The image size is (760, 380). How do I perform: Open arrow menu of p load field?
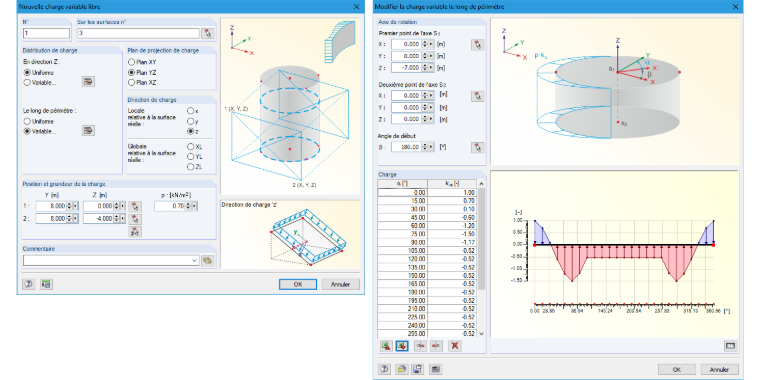coord(194,206)
